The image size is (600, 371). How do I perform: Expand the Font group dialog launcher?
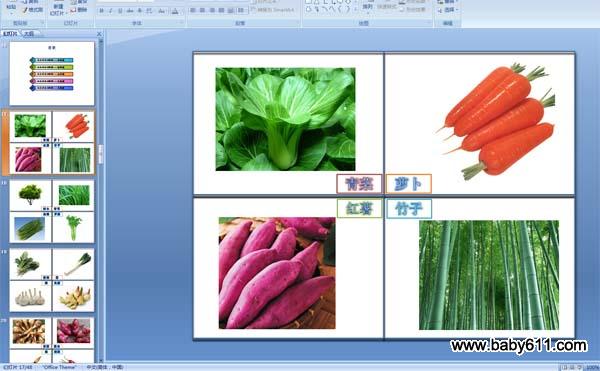click(181, 23)
